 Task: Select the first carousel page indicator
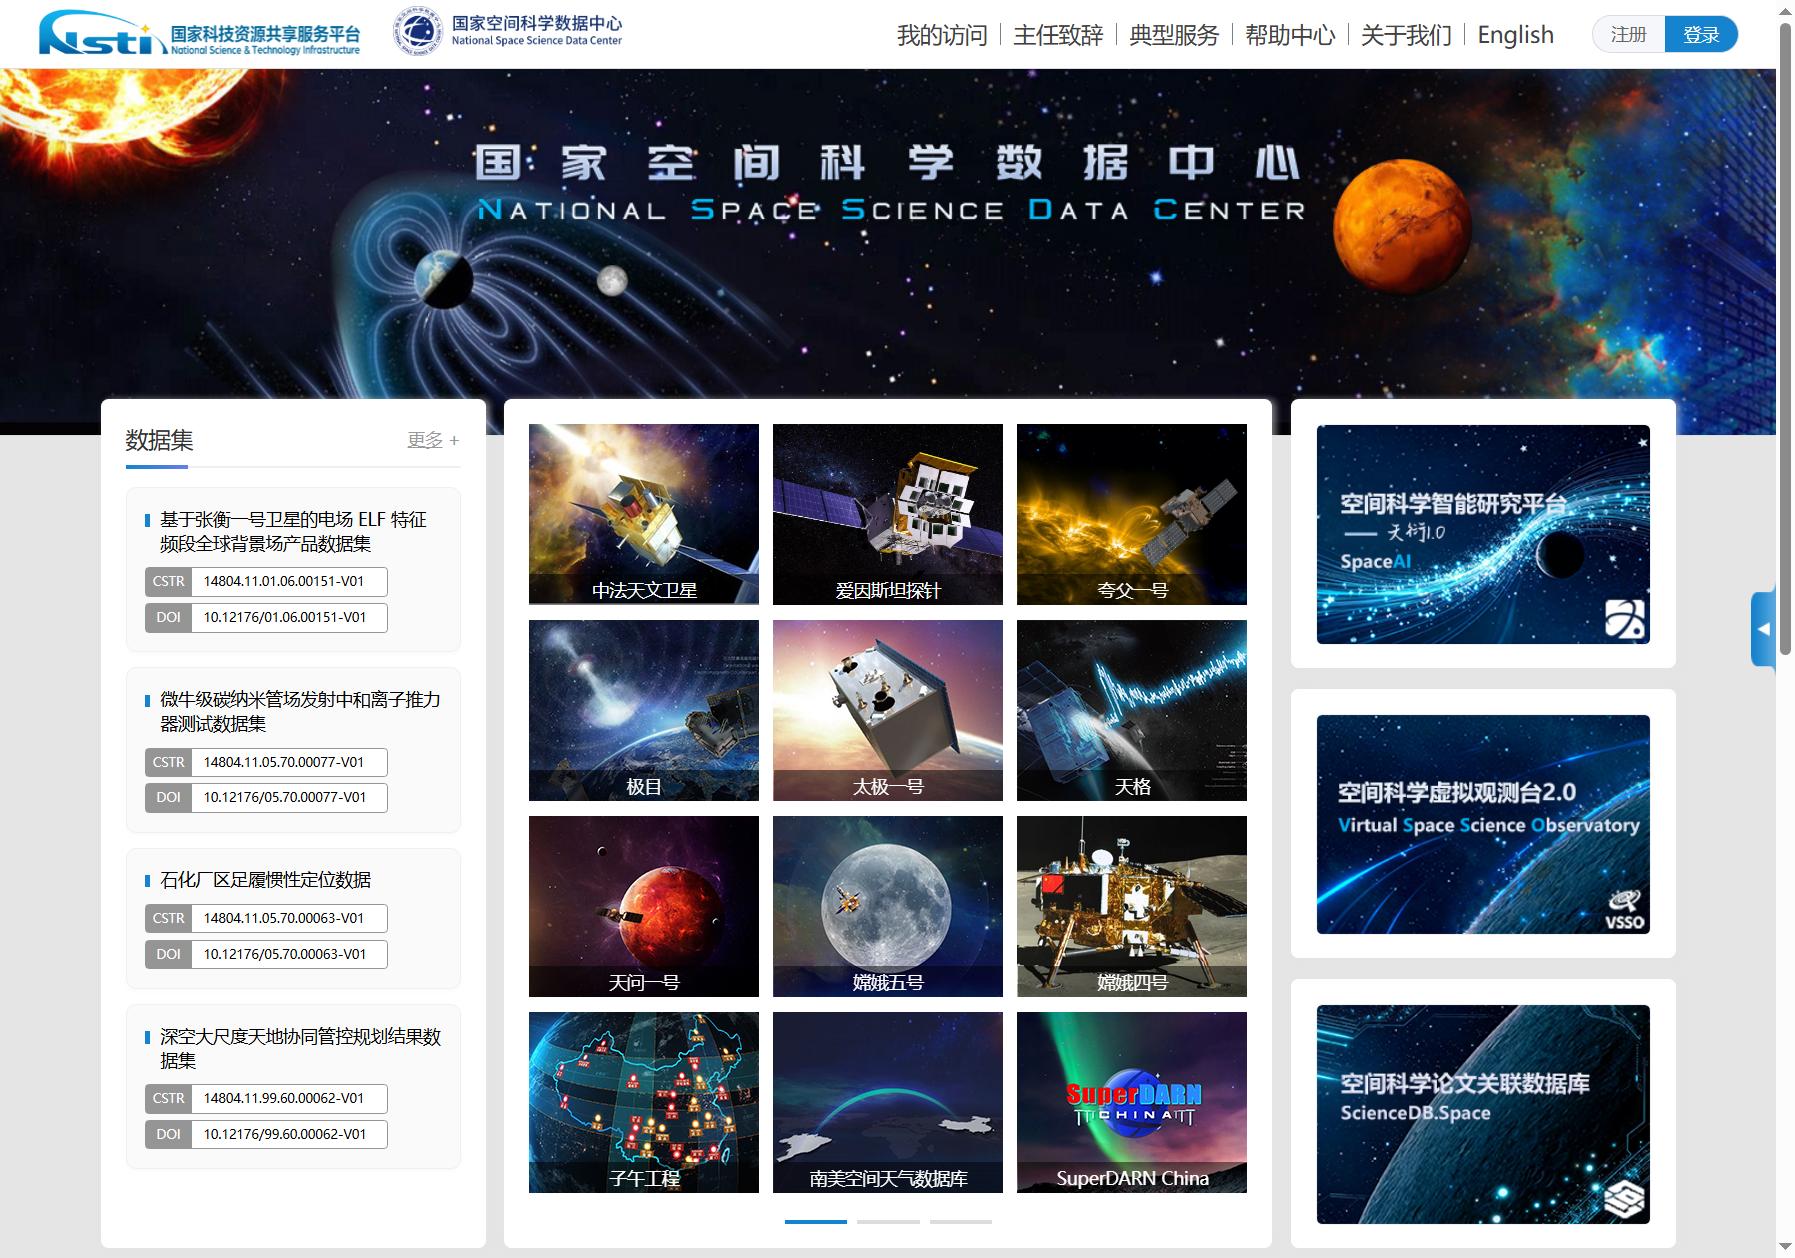tap(816, 1221)
